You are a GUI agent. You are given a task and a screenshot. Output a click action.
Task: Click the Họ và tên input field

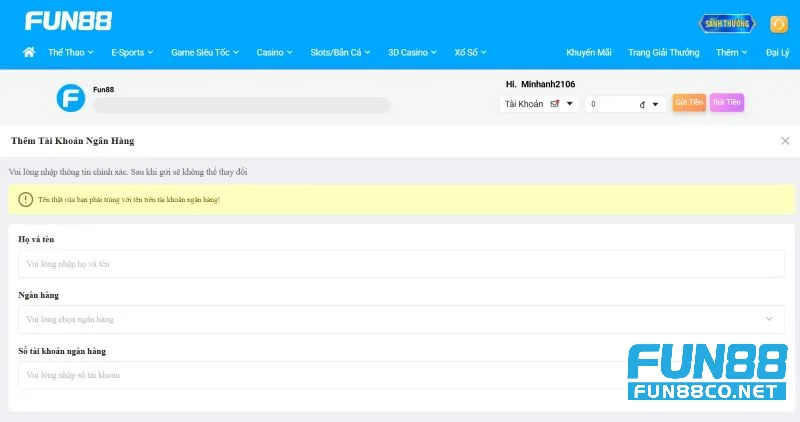[400, 264]
